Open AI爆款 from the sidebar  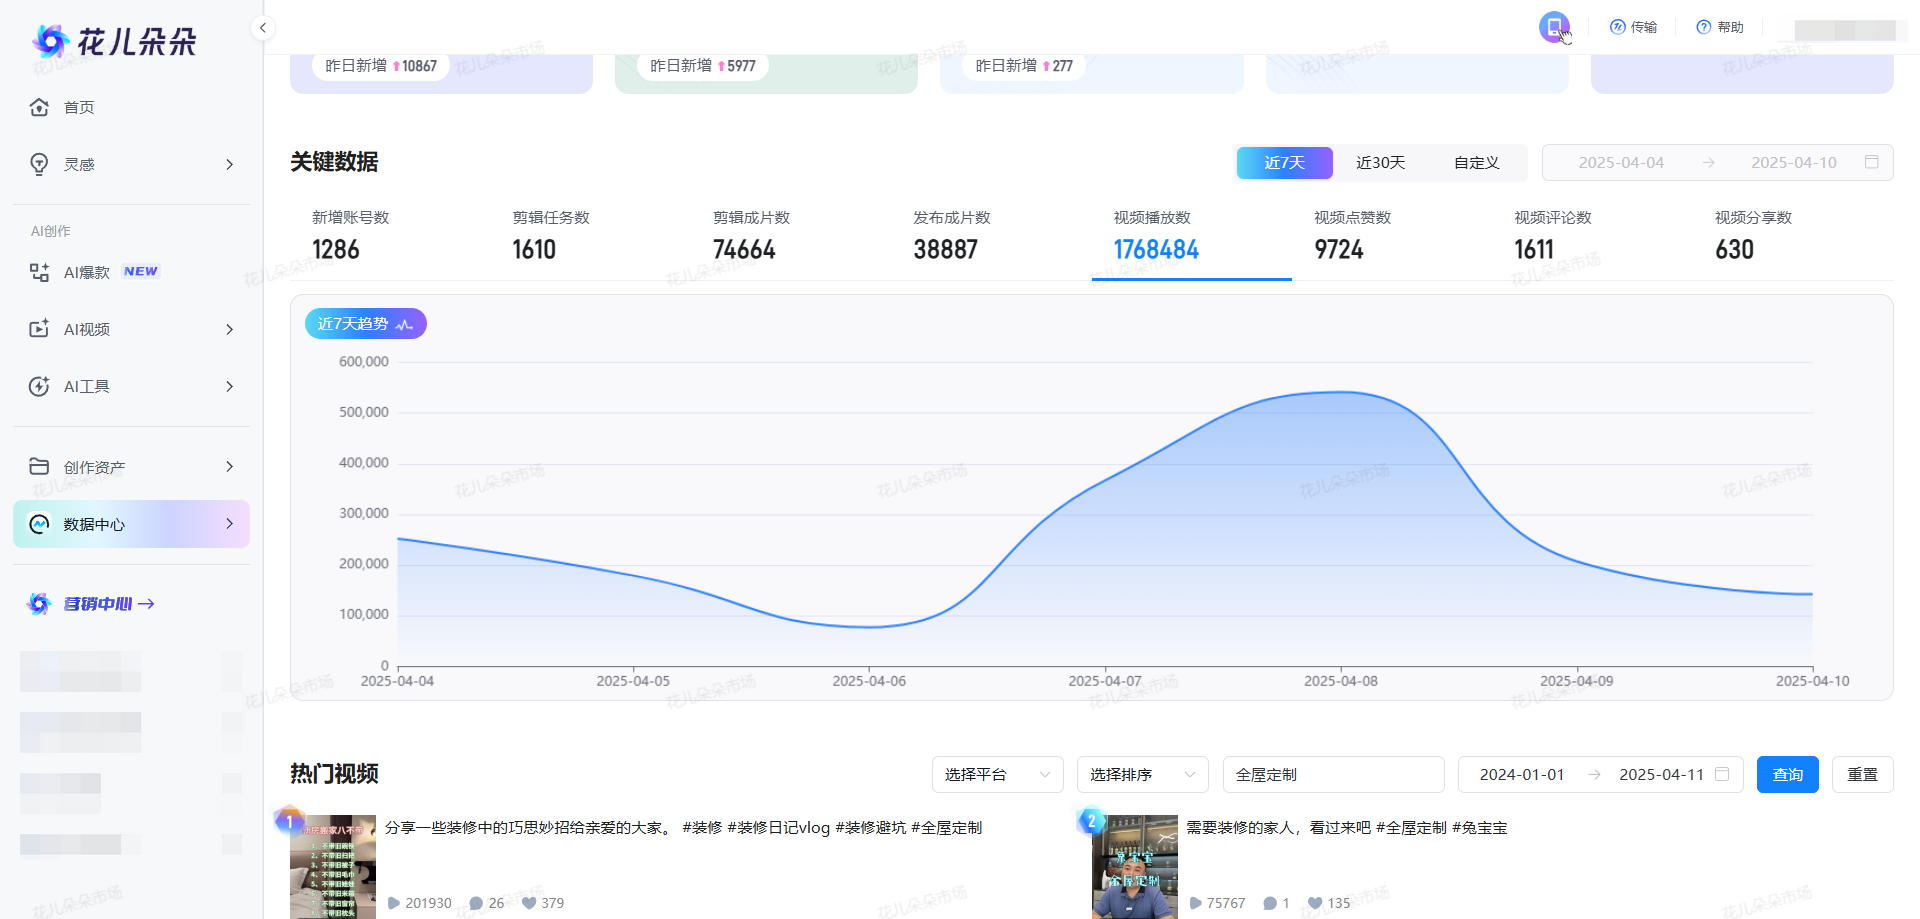click(x=87, y=272)
